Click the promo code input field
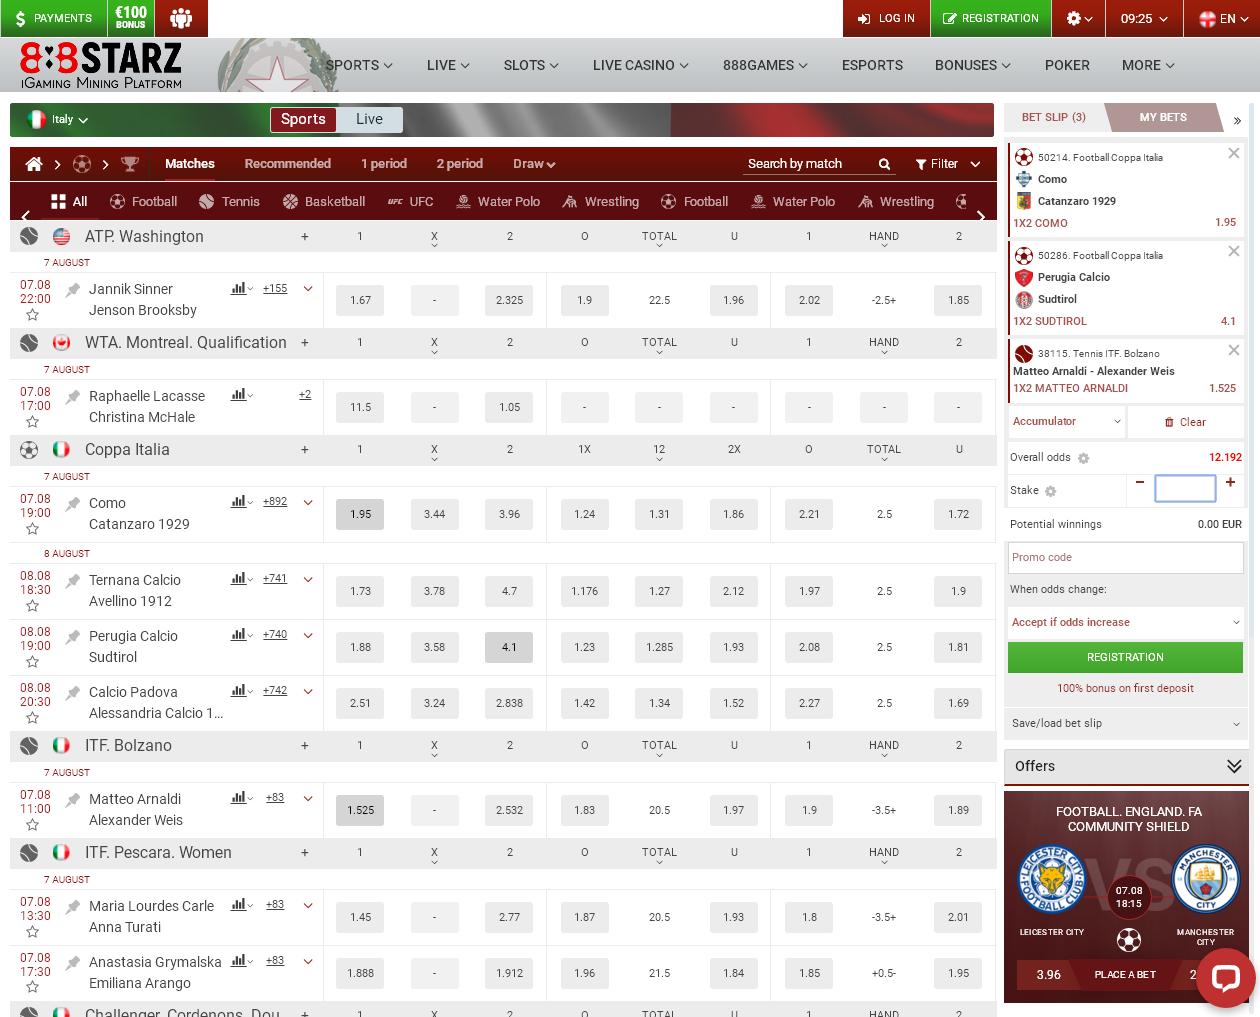 tap(1125, 557)
